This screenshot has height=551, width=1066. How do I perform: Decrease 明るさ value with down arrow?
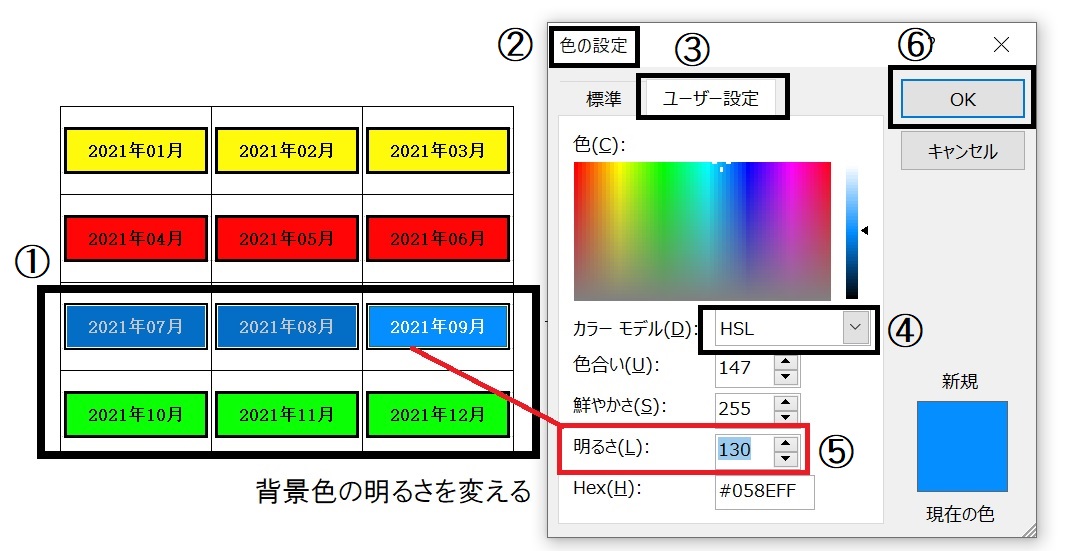coord(786,457)
